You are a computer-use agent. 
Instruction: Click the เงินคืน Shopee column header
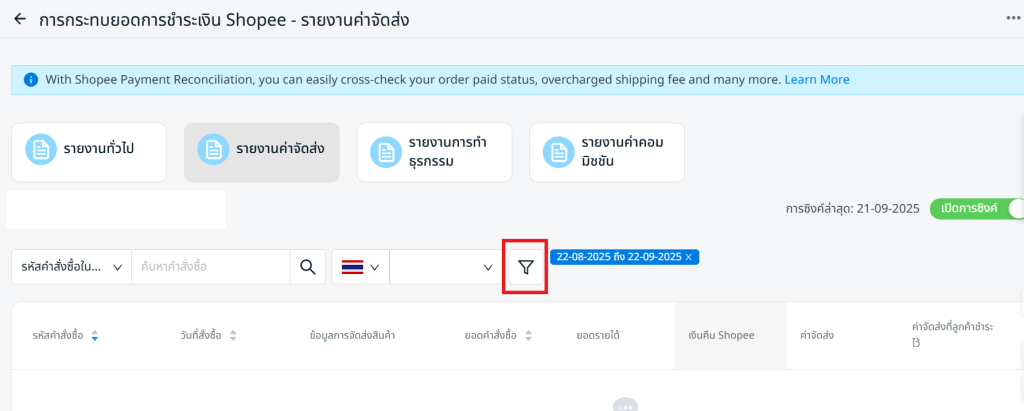[721, 336]
